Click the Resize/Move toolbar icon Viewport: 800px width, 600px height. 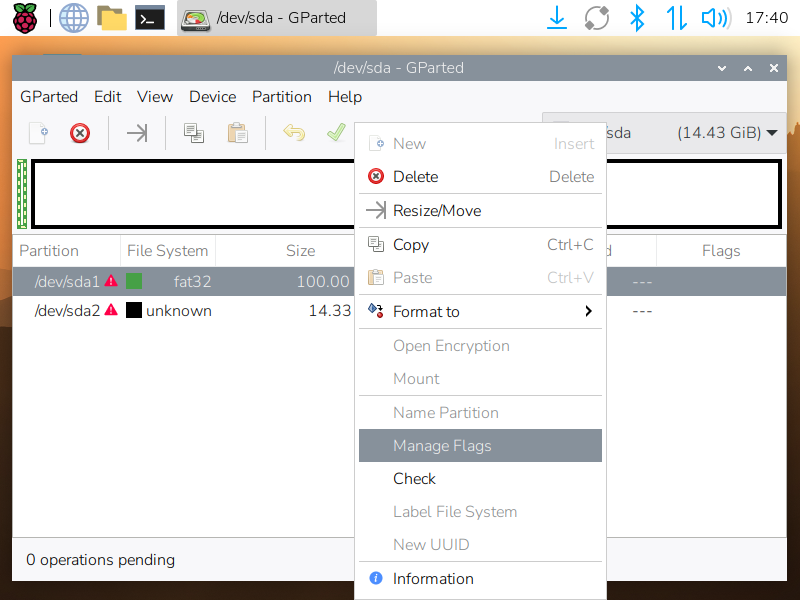(x=137, y=133)
